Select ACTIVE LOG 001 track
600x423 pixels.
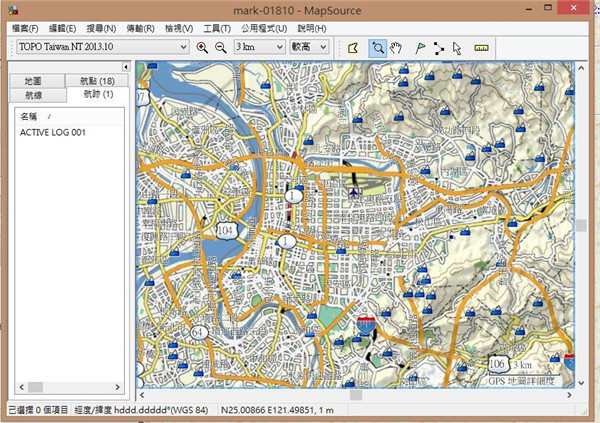tap(52, 132)
